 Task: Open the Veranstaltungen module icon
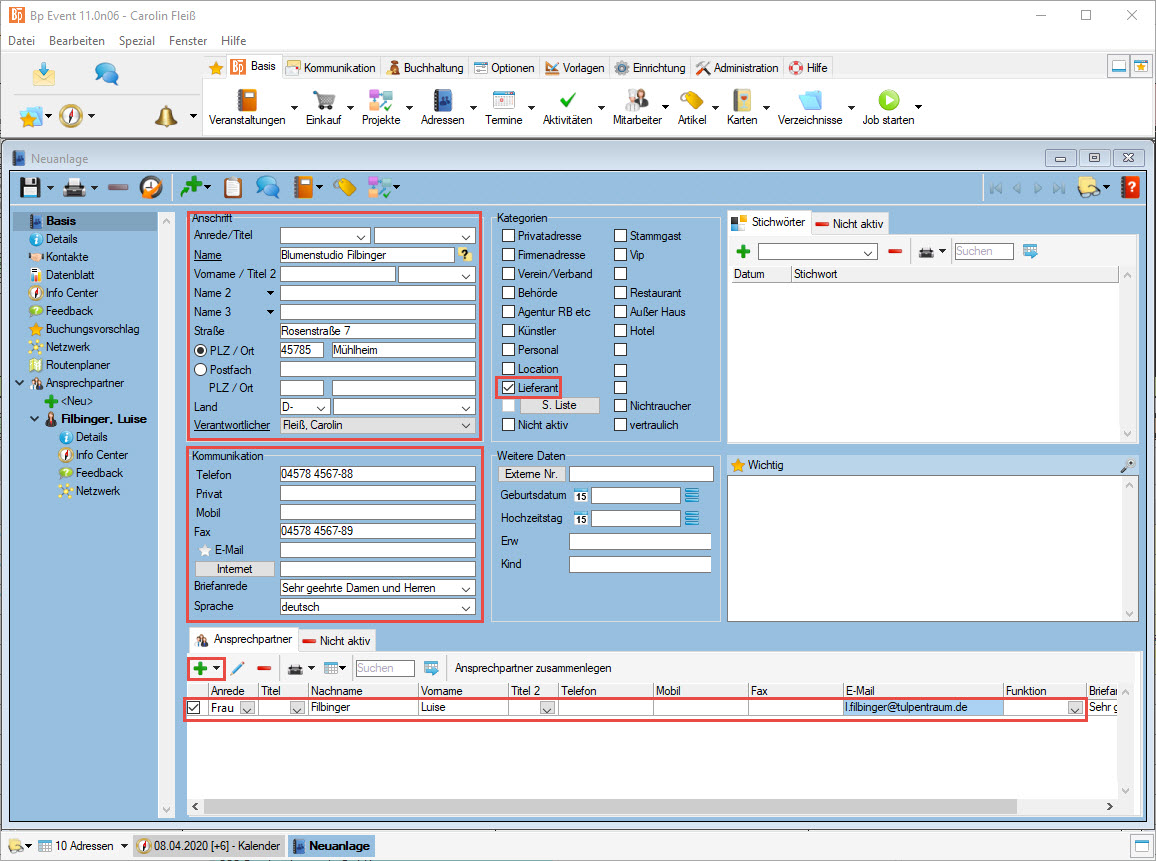247,100
